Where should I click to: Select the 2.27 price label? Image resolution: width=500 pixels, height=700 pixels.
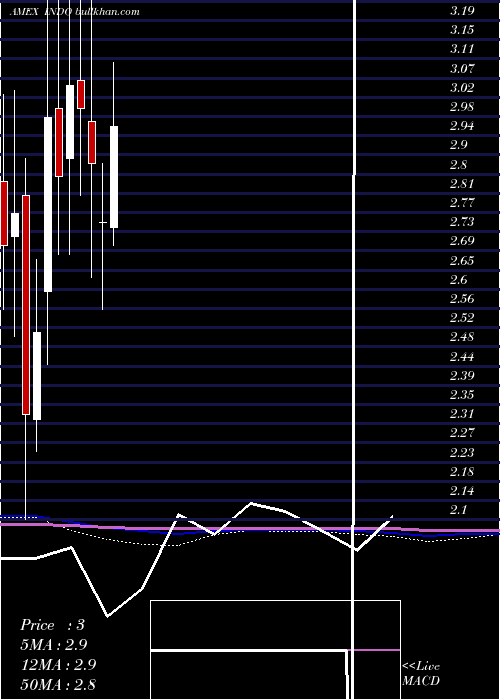[462, 433]
